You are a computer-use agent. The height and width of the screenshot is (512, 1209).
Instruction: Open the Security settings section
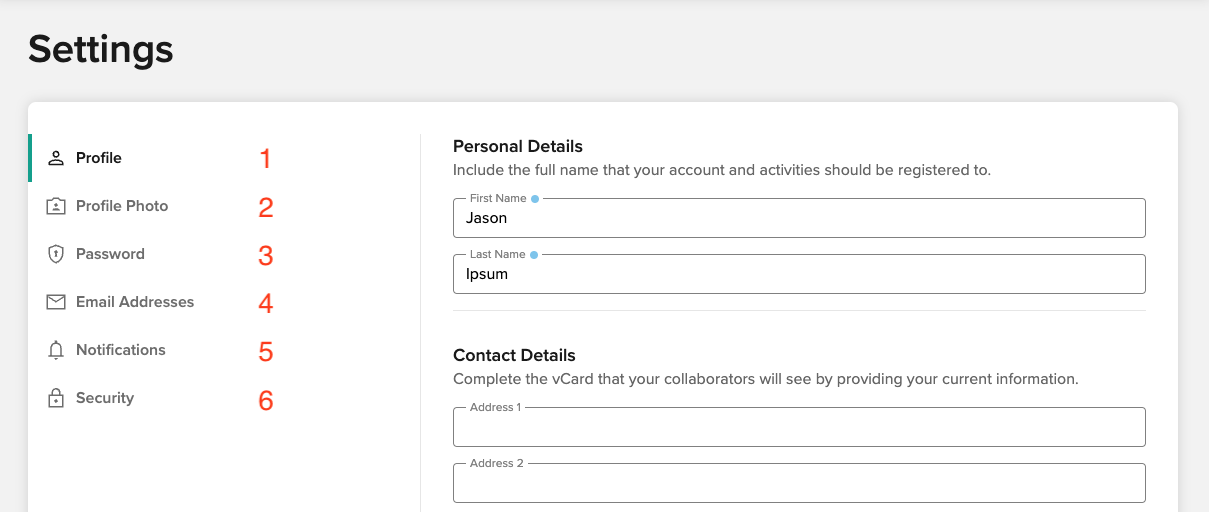pos(105,398)
